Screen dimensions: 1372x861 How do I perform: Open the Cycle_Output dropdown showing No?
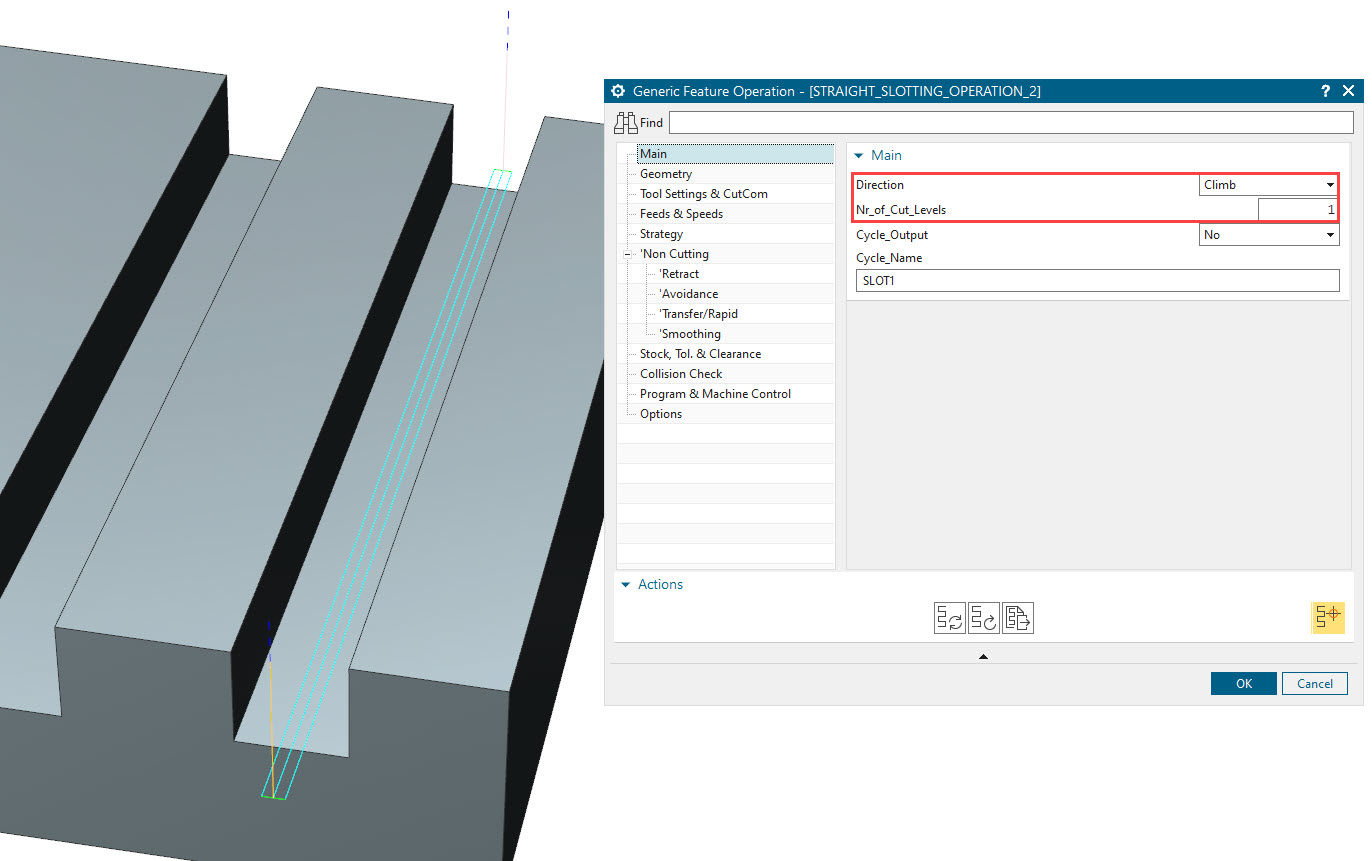click(x=1330, y=234)
